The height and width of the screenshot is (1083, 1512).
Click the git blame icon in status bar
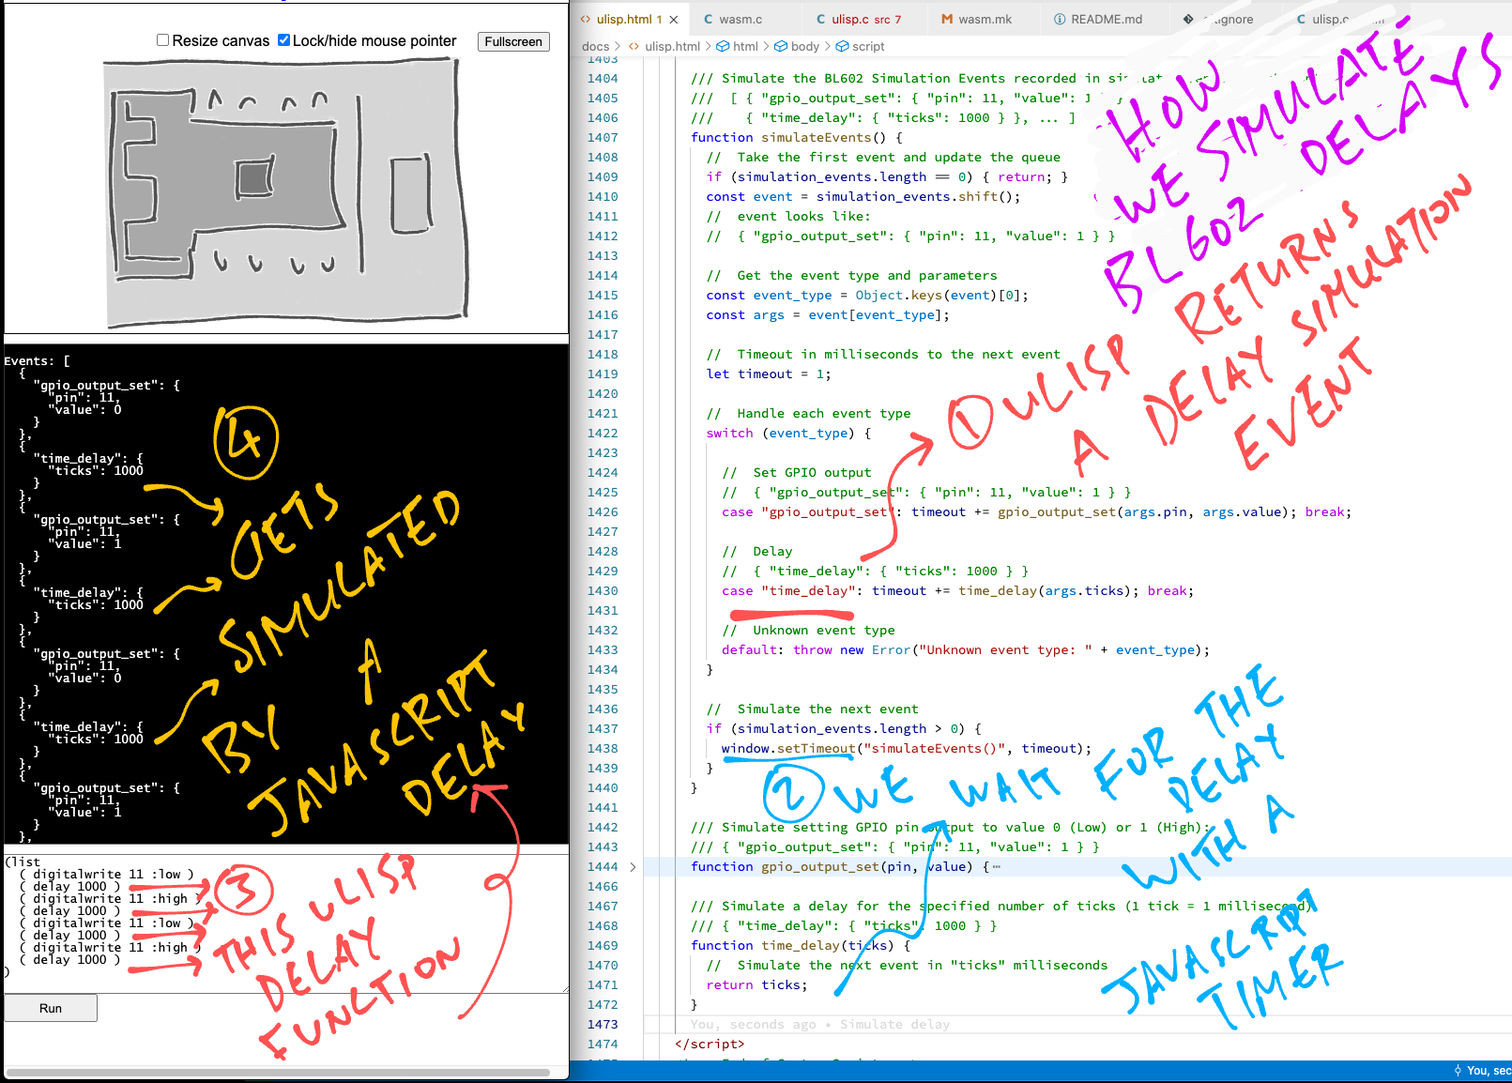pos(1457,1071)
